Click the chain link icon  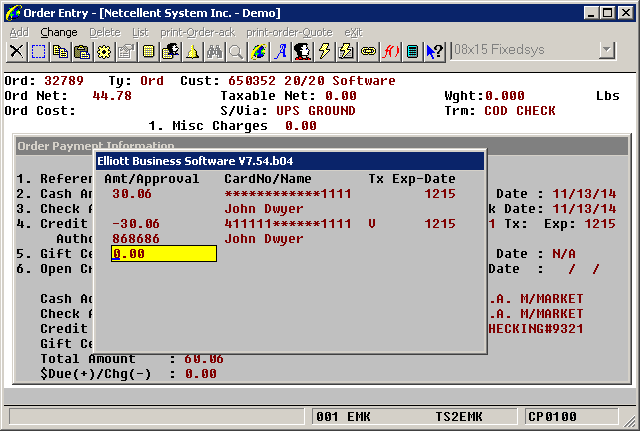pos(368,52)
